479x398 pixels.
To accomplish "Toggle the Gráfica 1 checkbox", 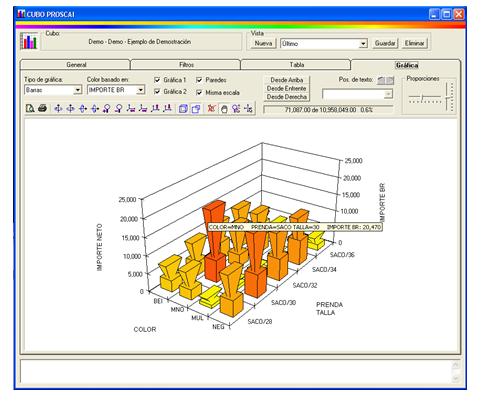I will coord(157,80).
